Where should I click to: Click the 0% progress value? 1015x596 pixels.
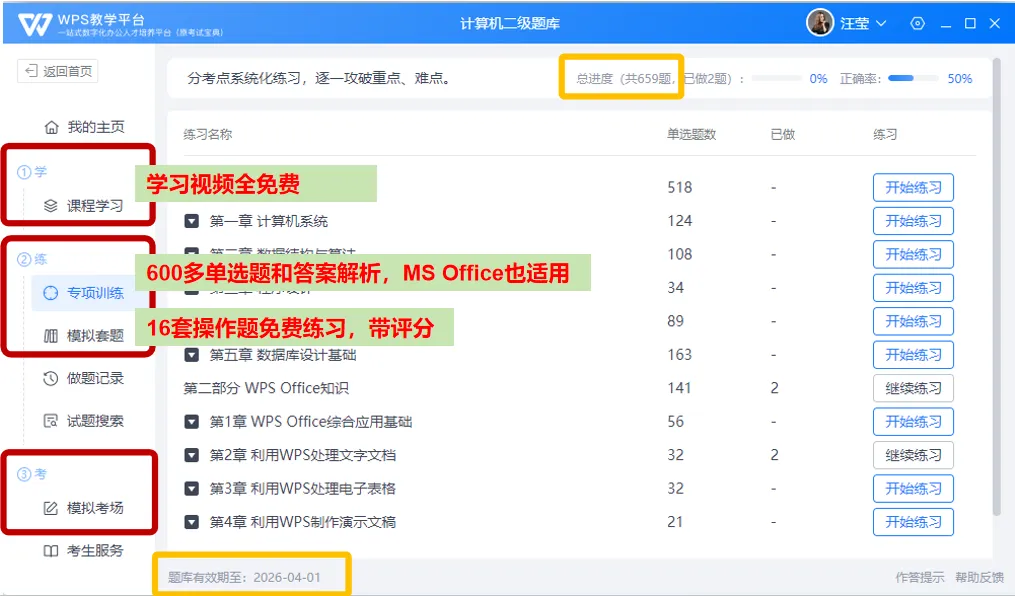pyautogui.click(x=818, y=78)
